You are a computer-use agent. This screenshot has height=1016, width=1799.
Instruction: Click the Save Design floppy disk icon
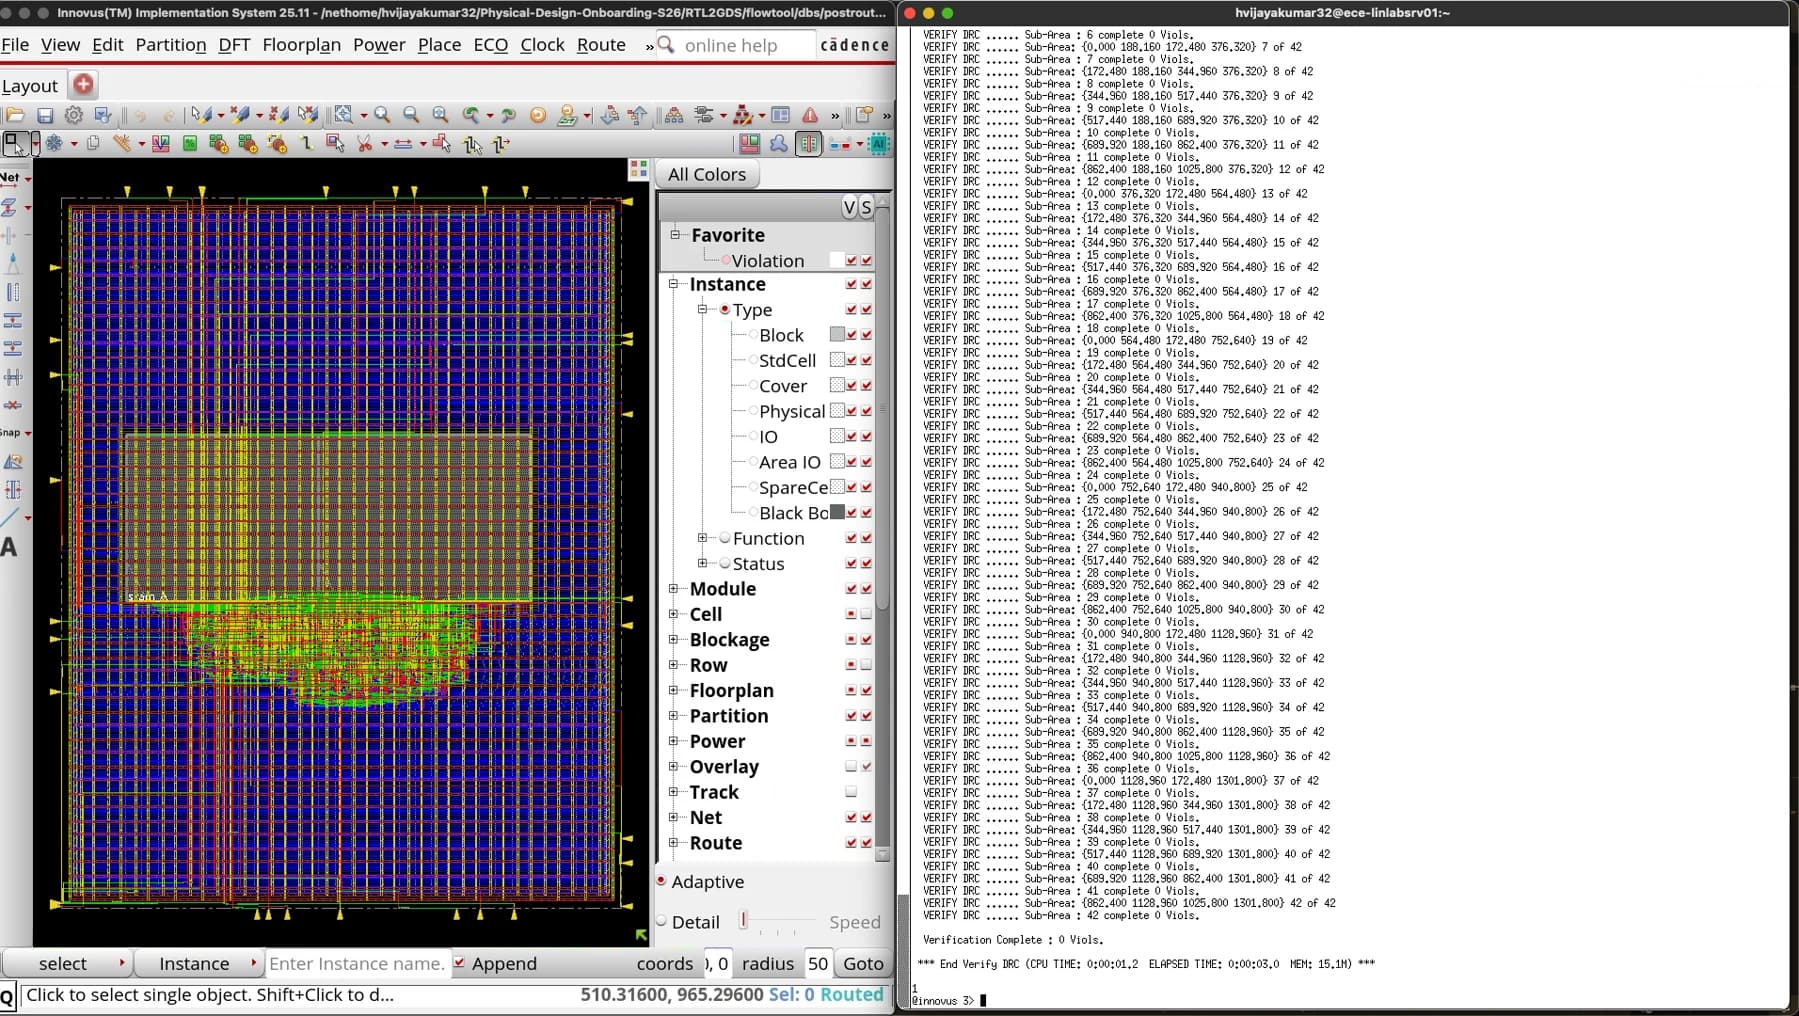point(44,116)
